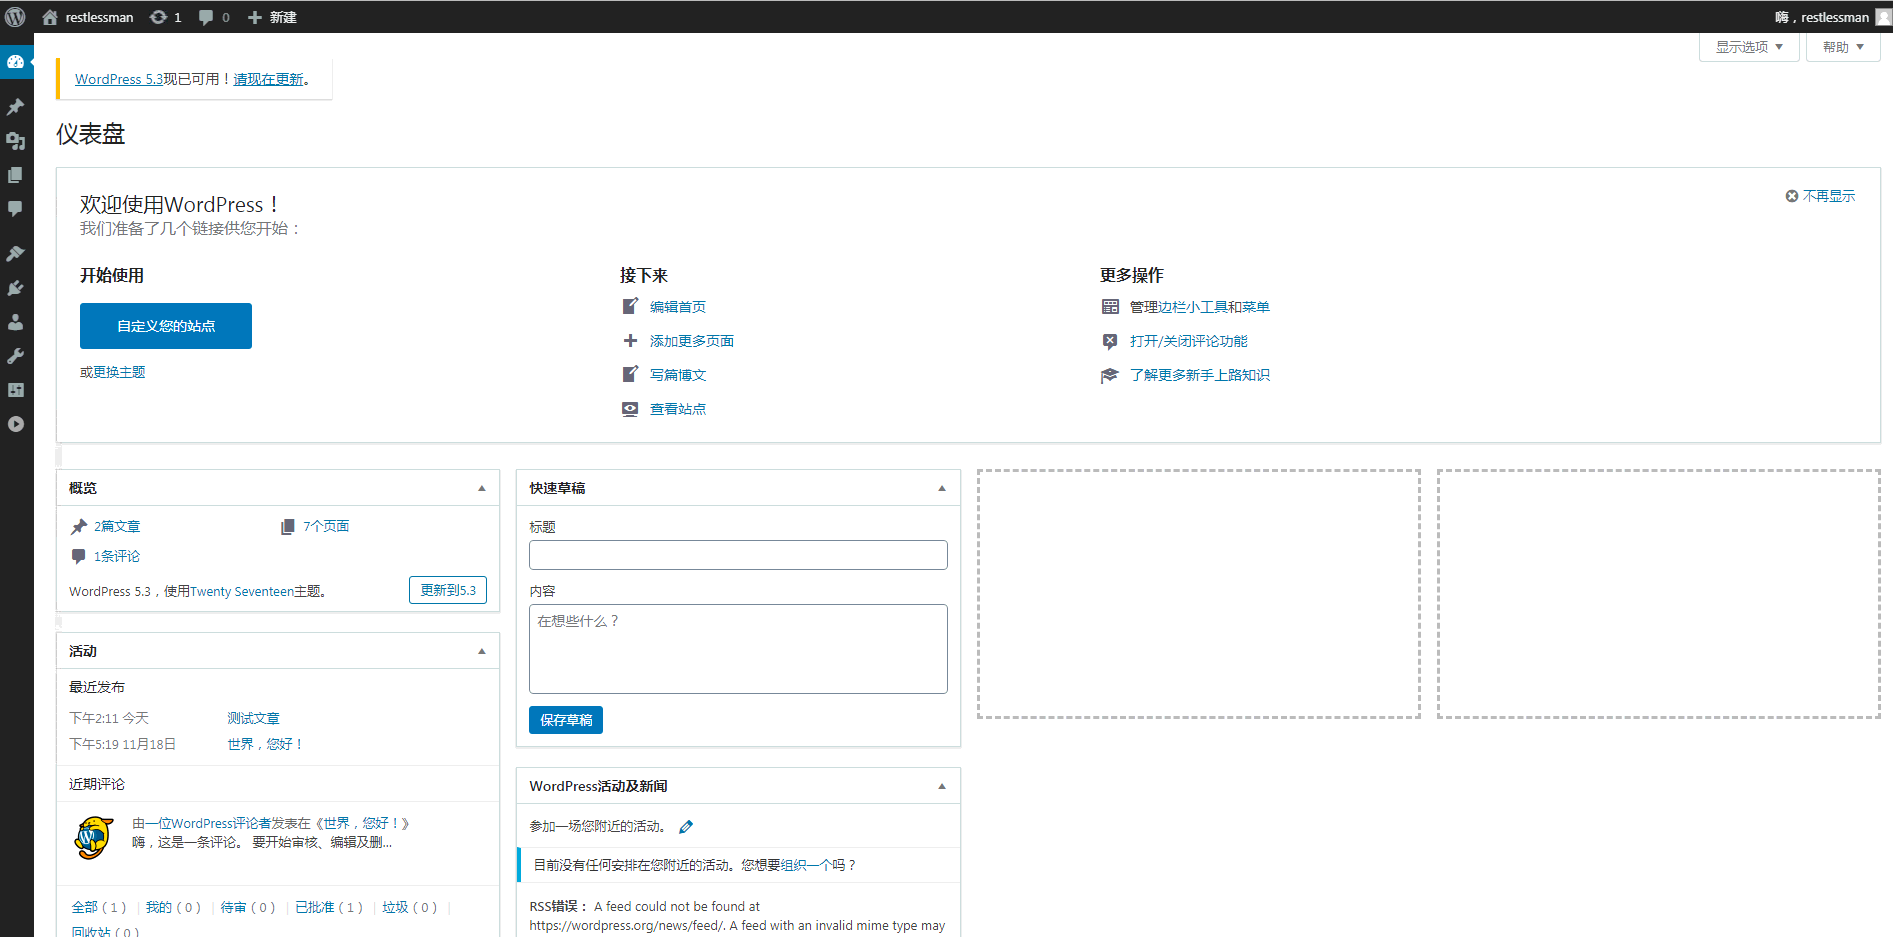Open Posts via the pushpin sidebar icon
1893x937 pixels.
tap(16, 107)
